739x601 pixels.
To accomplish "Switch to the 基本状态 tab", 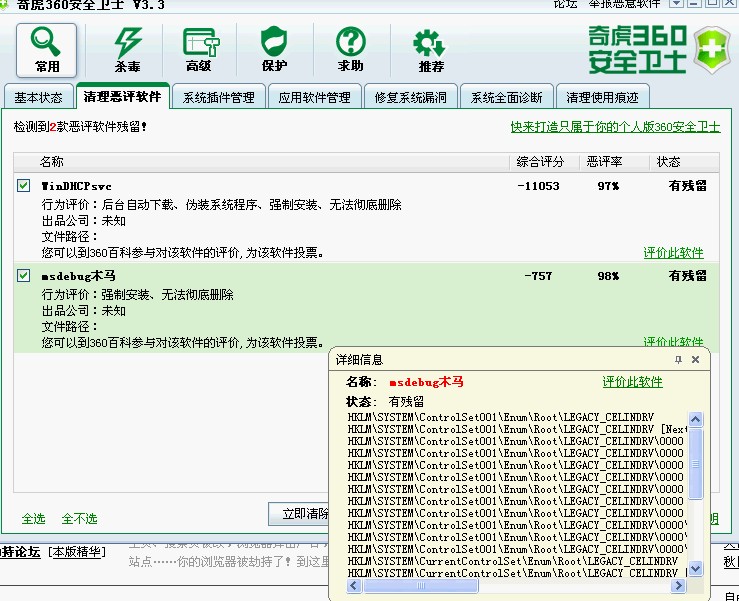I will 38,98.
